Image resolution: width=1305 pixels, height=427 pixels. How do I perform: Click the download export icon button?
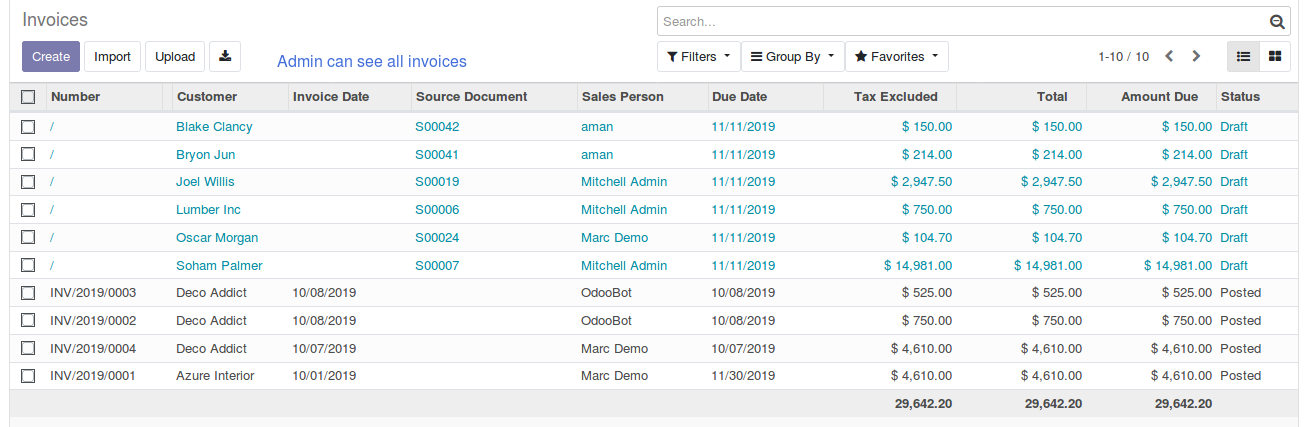point(225,57)
